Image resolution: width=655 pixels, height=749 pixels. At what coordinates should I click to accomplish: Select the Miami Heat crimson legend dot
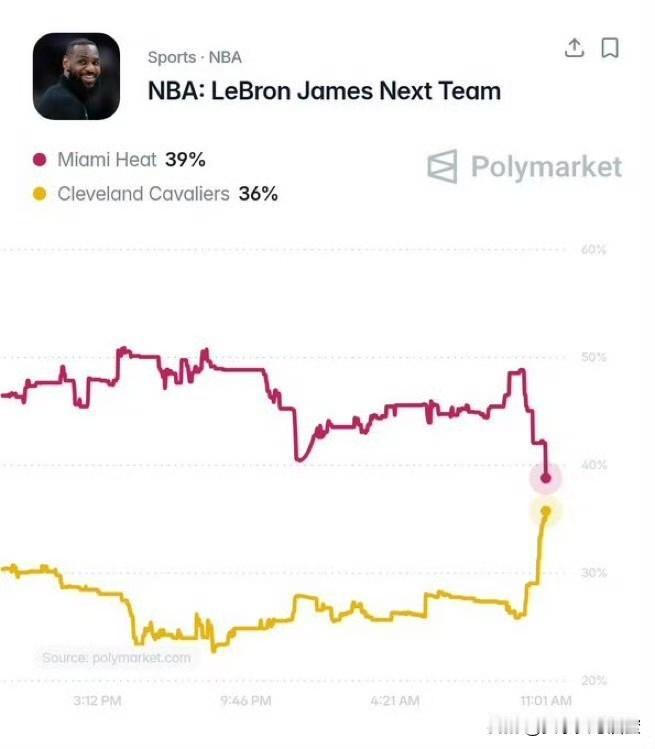pyautogui.click(x=40, y=160)
